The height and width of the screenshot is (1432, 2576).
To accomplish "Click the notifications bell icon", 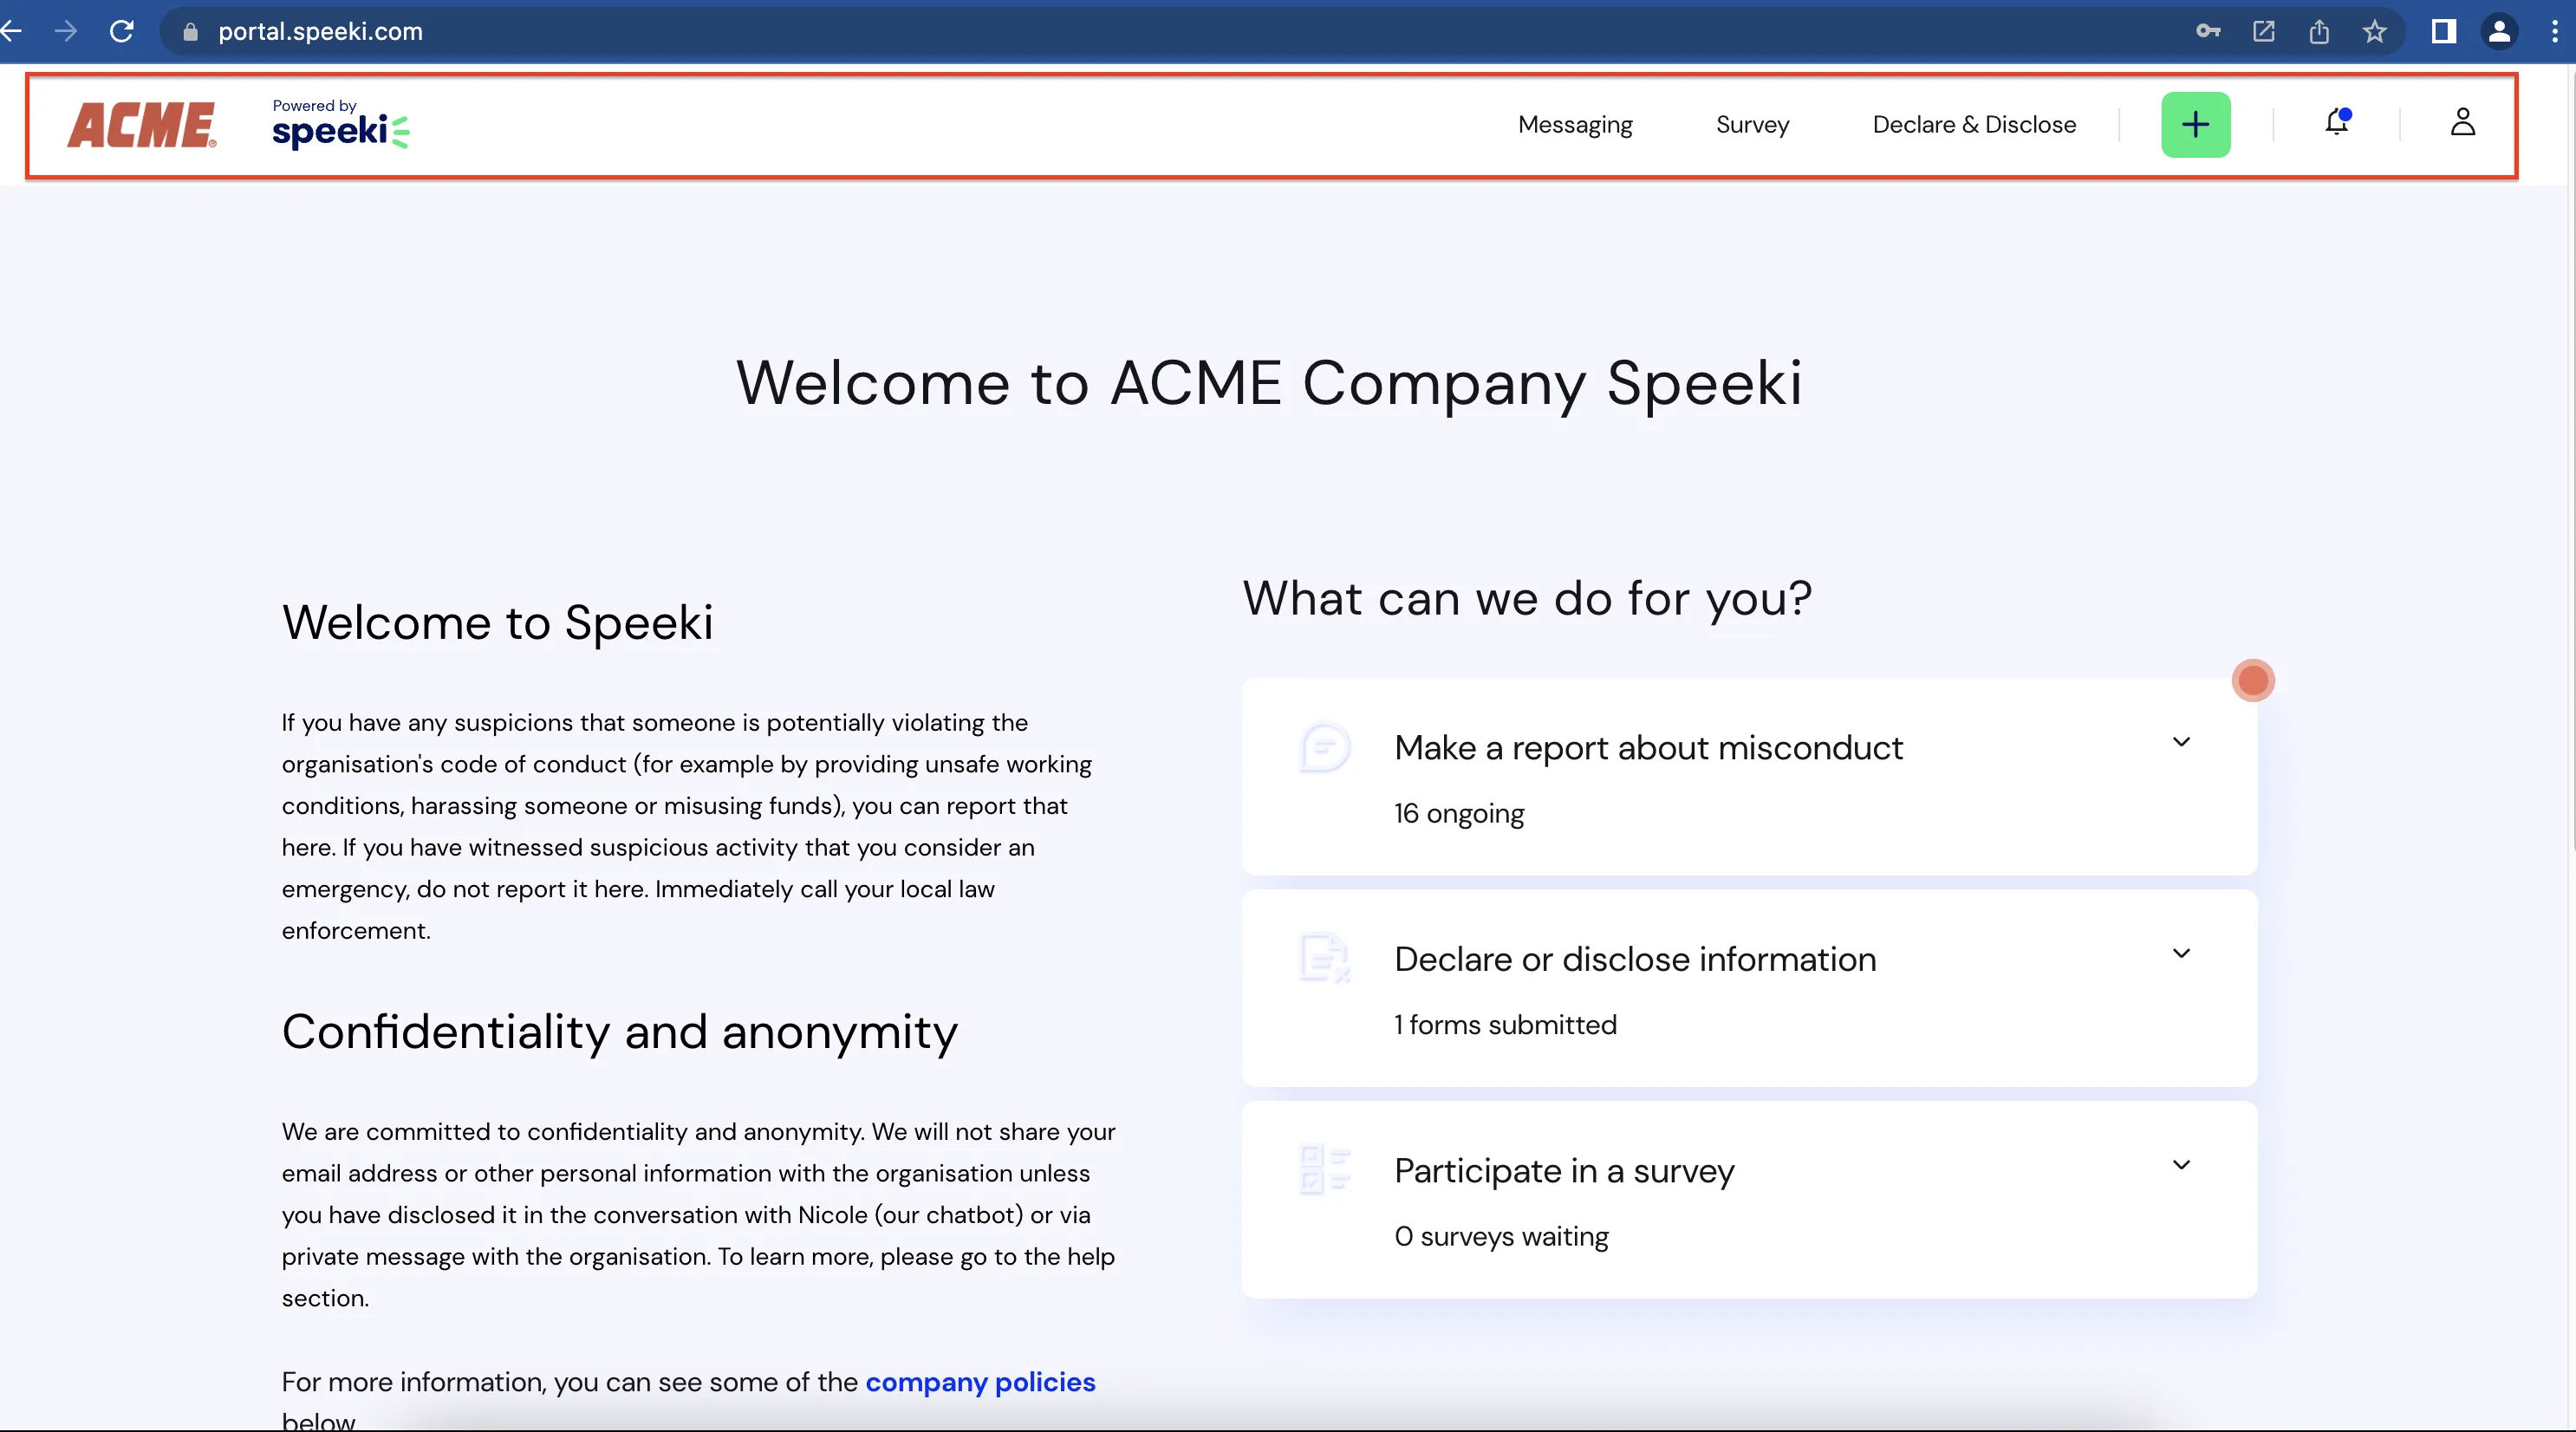I will (x=2339, y=123).
